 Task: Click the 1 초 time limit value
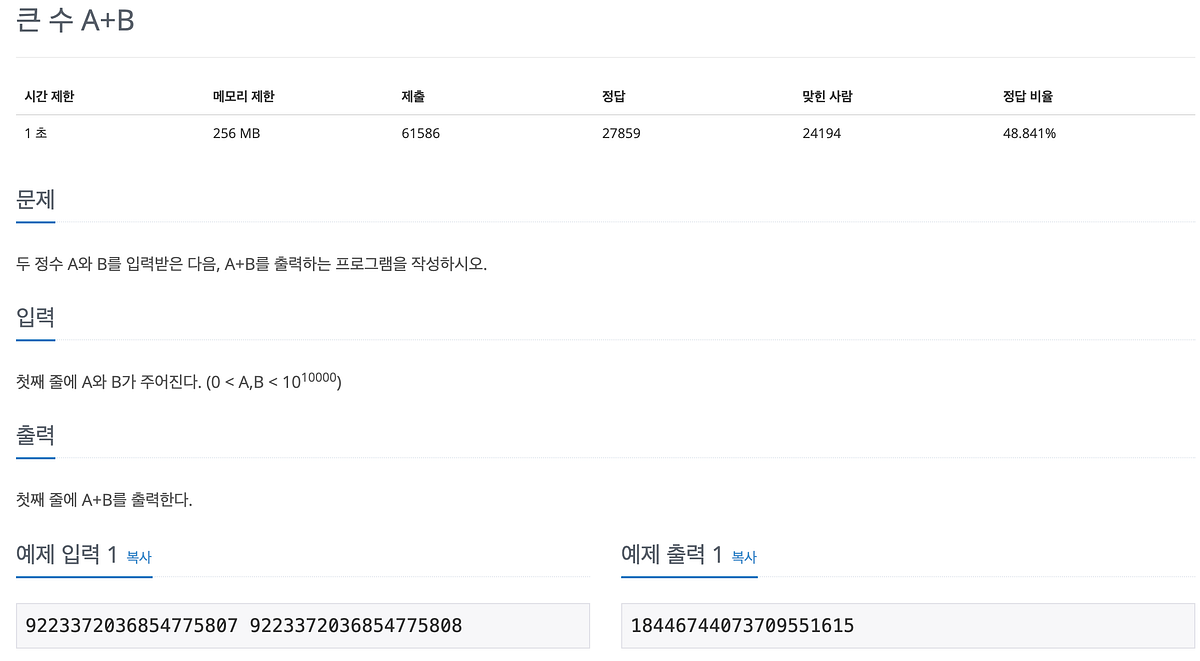tap(35, 132)
